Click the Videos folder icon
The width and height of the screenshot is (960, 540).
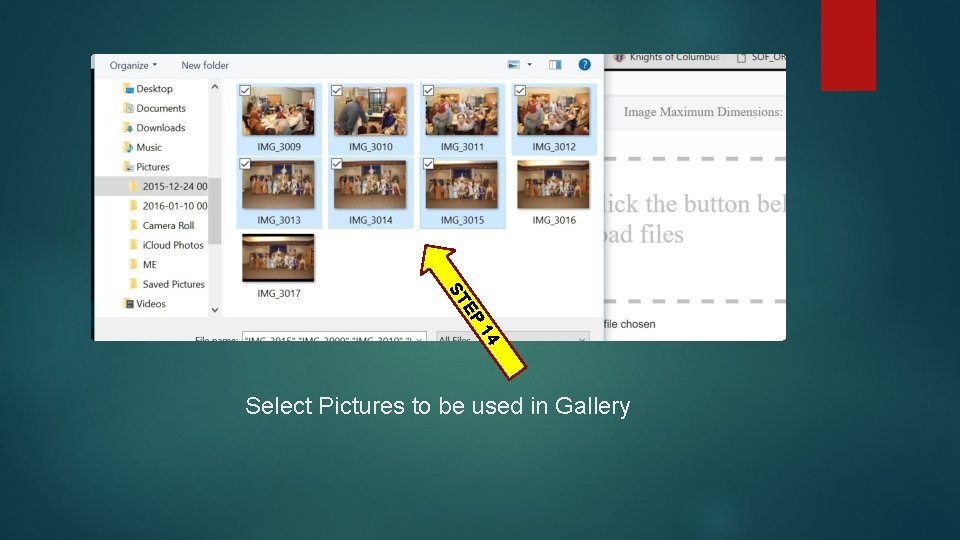(x=129, y=304)
